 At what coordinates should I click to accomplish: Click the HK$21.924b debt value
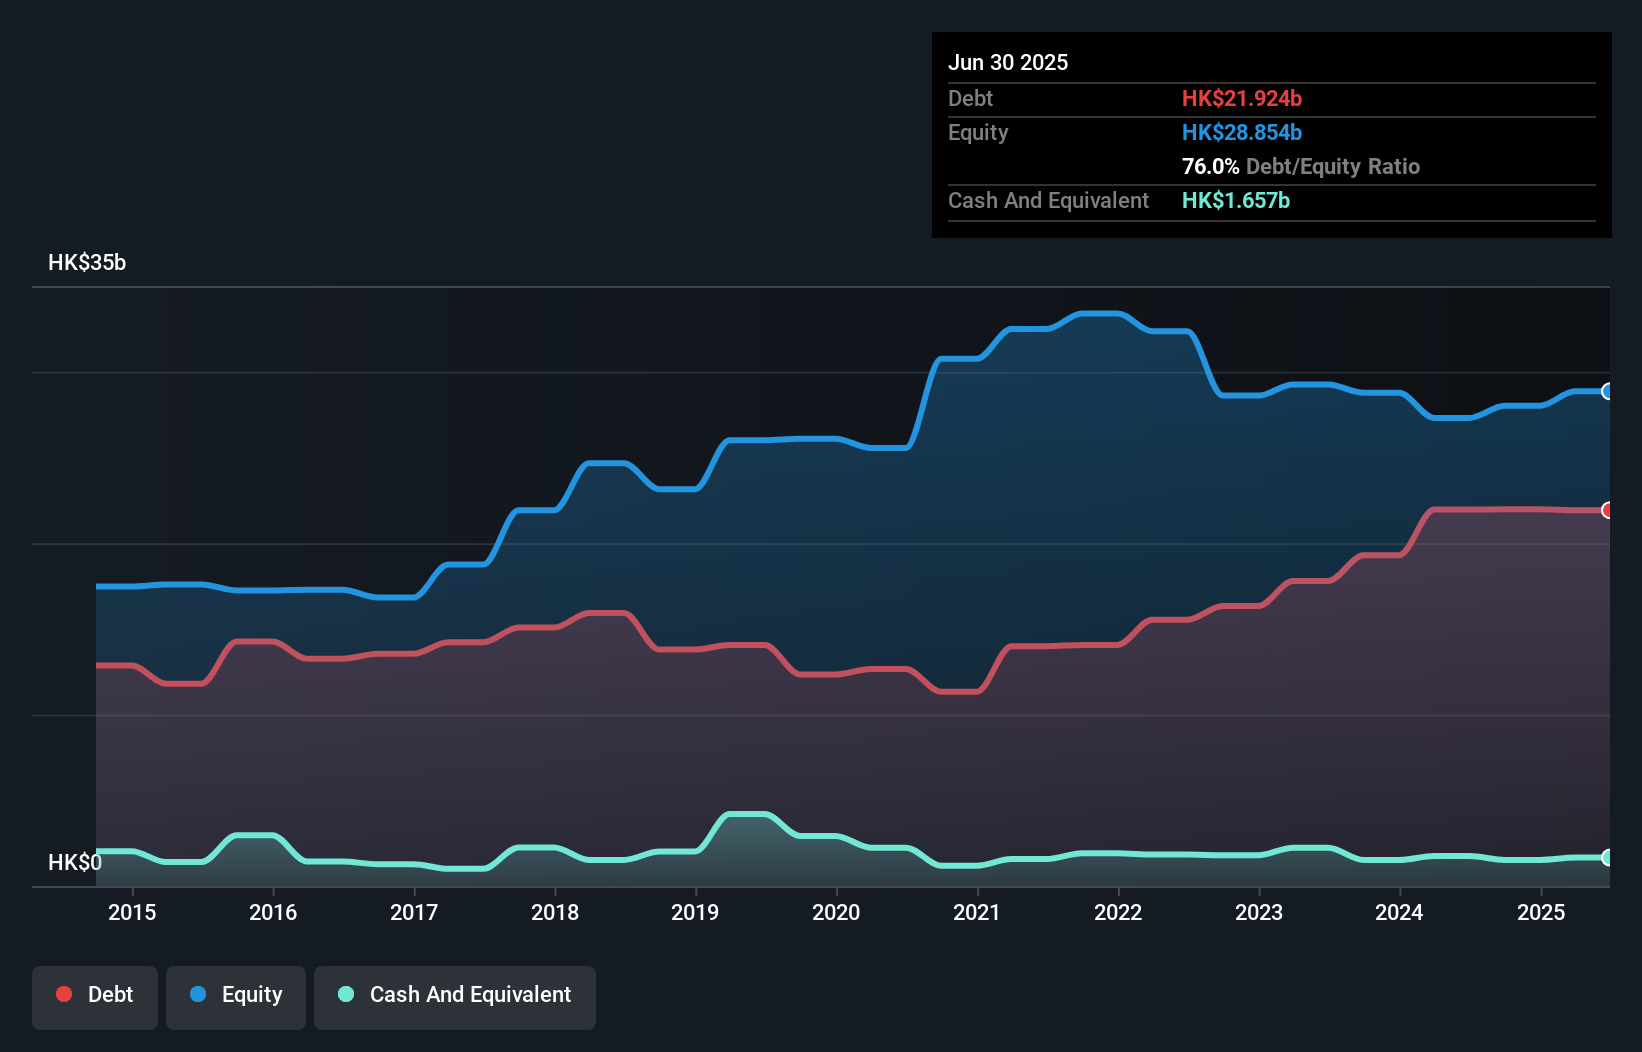[1242, 98]
